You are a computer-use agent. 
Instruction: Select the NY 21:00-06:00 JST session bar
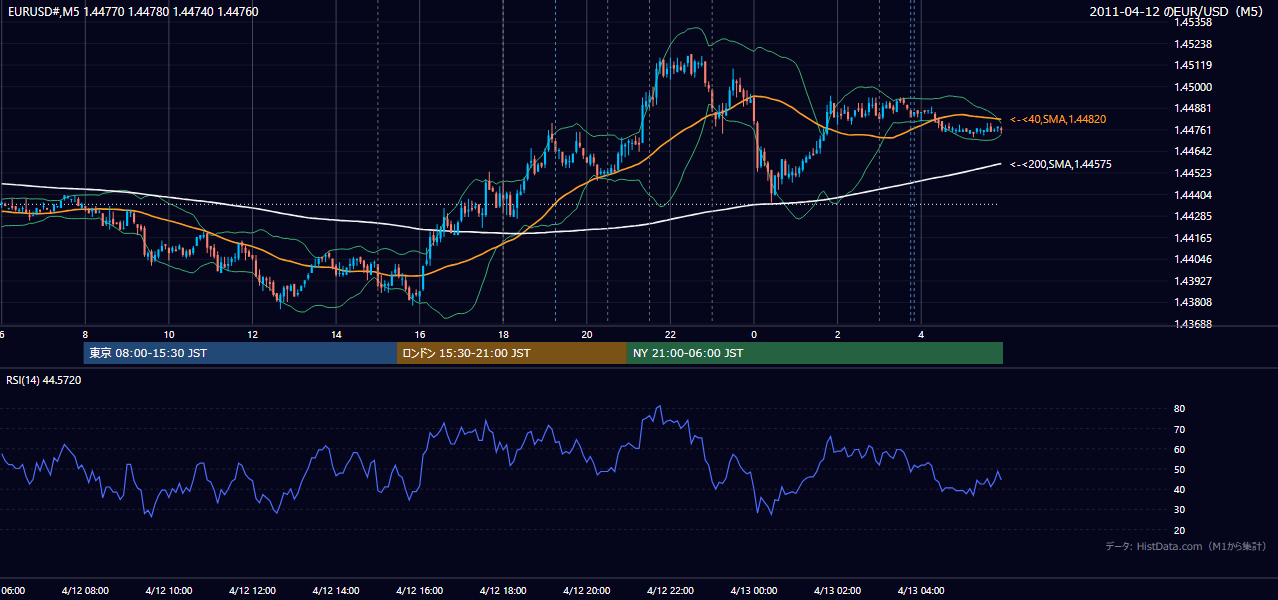[x=815, y=353]
